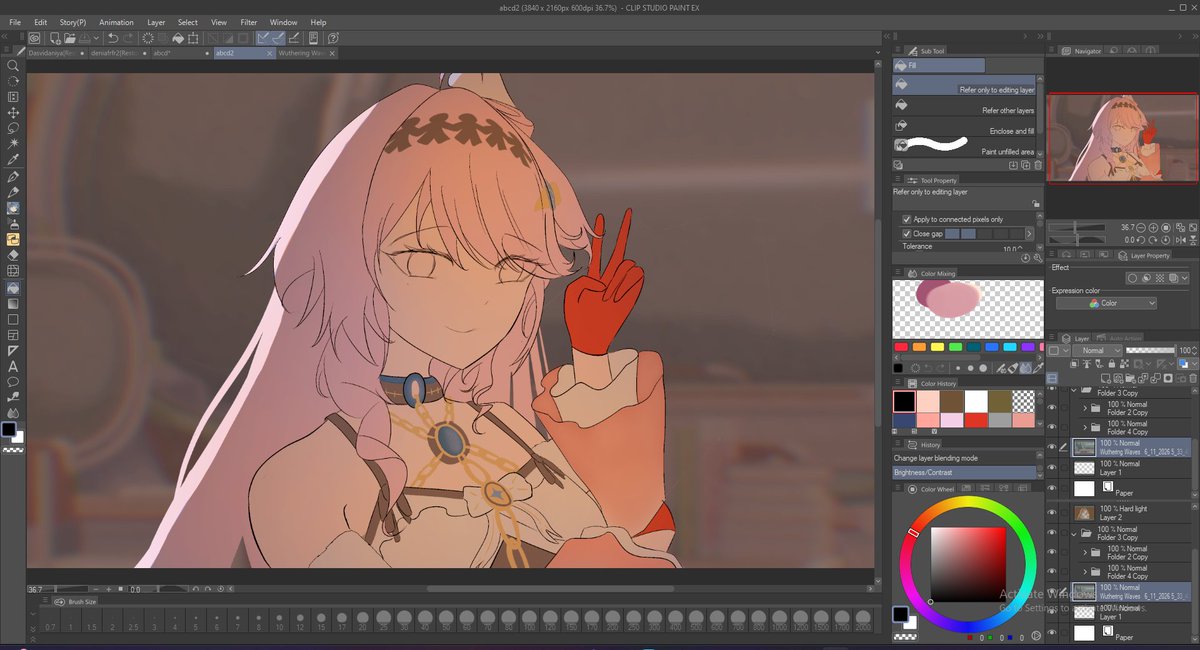The height and width of the screenshot is (650, 1200).
Task: Select the Move layer tool
Action: [13, 113]
